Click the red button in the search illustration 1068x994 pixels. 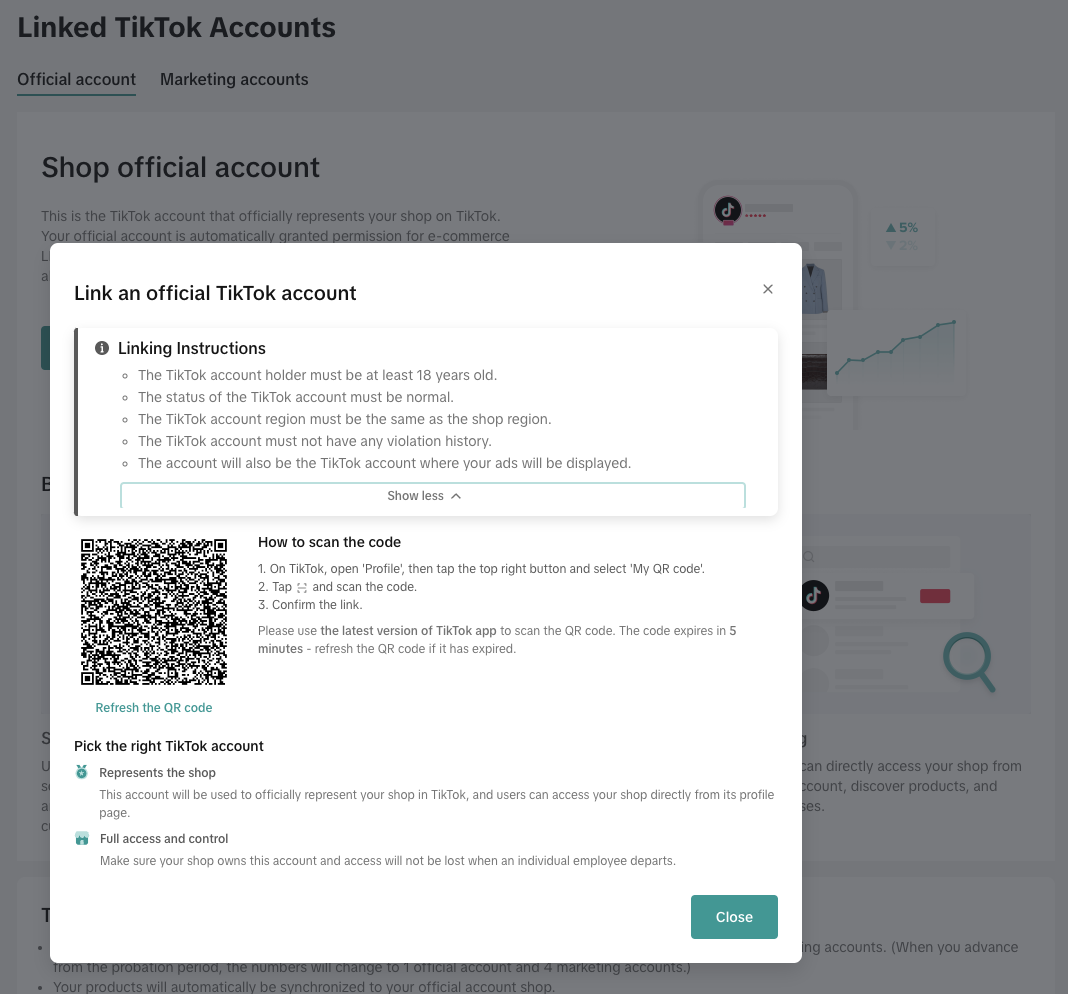coord(935,596)
